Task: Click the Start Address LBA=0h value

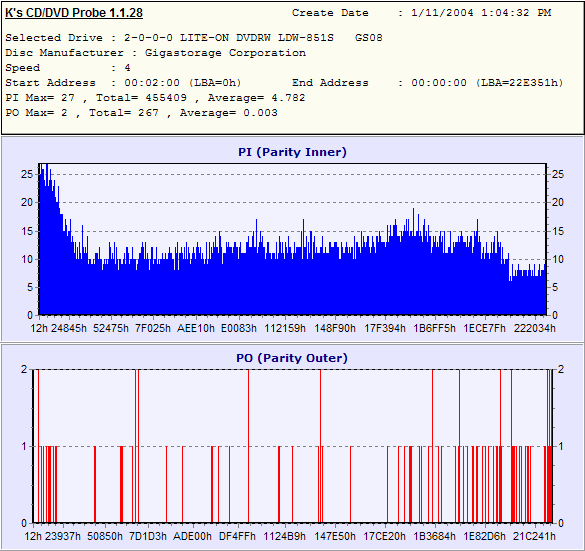Action: [x=183, y=83]
